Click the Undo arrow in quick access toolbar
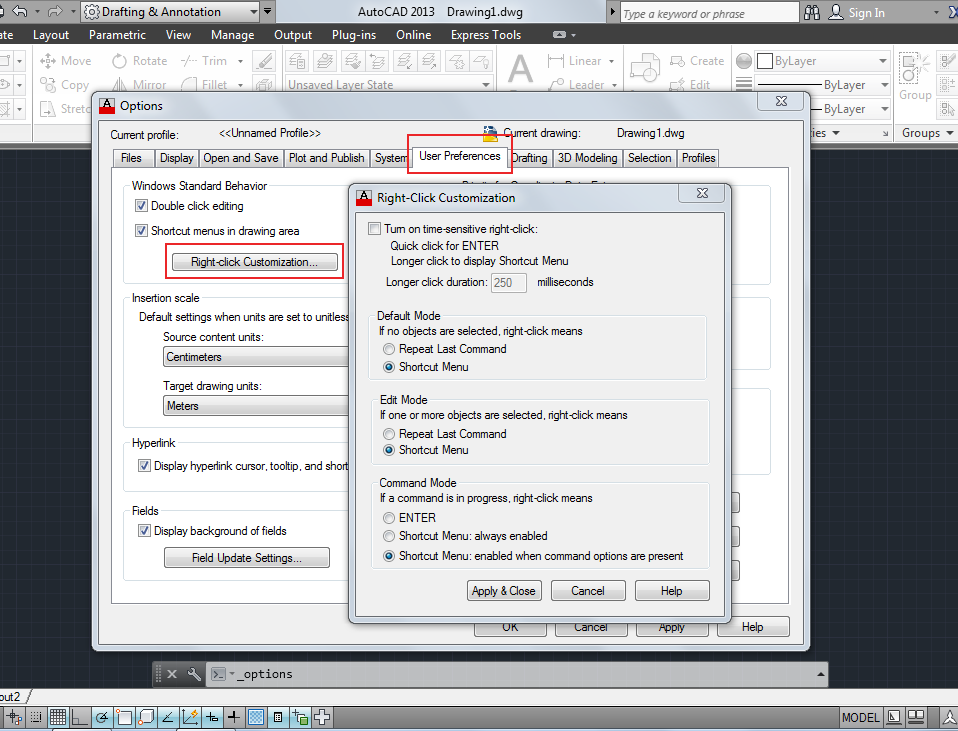Viewport: 958px width, 731px height. pyautogui.click(x=20, y=12)
